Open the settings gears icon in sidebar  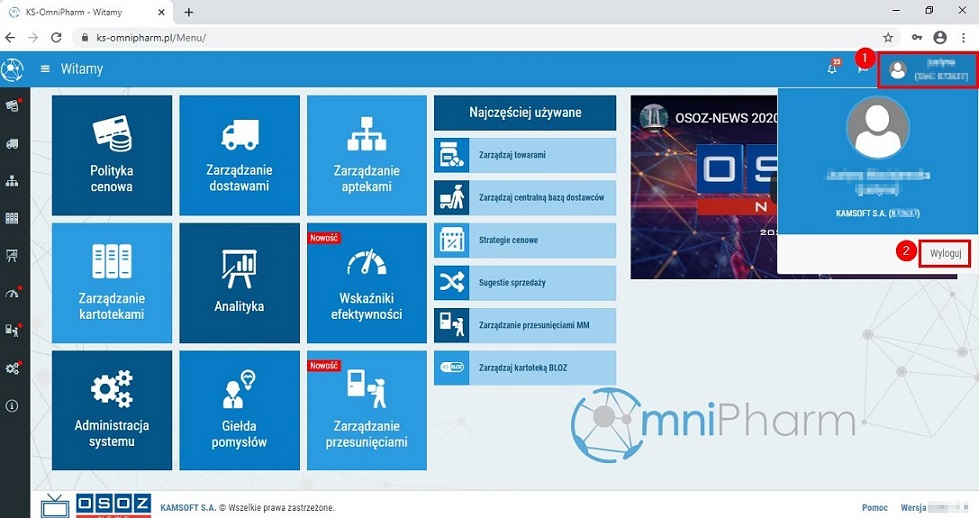(x=12, y=368)
